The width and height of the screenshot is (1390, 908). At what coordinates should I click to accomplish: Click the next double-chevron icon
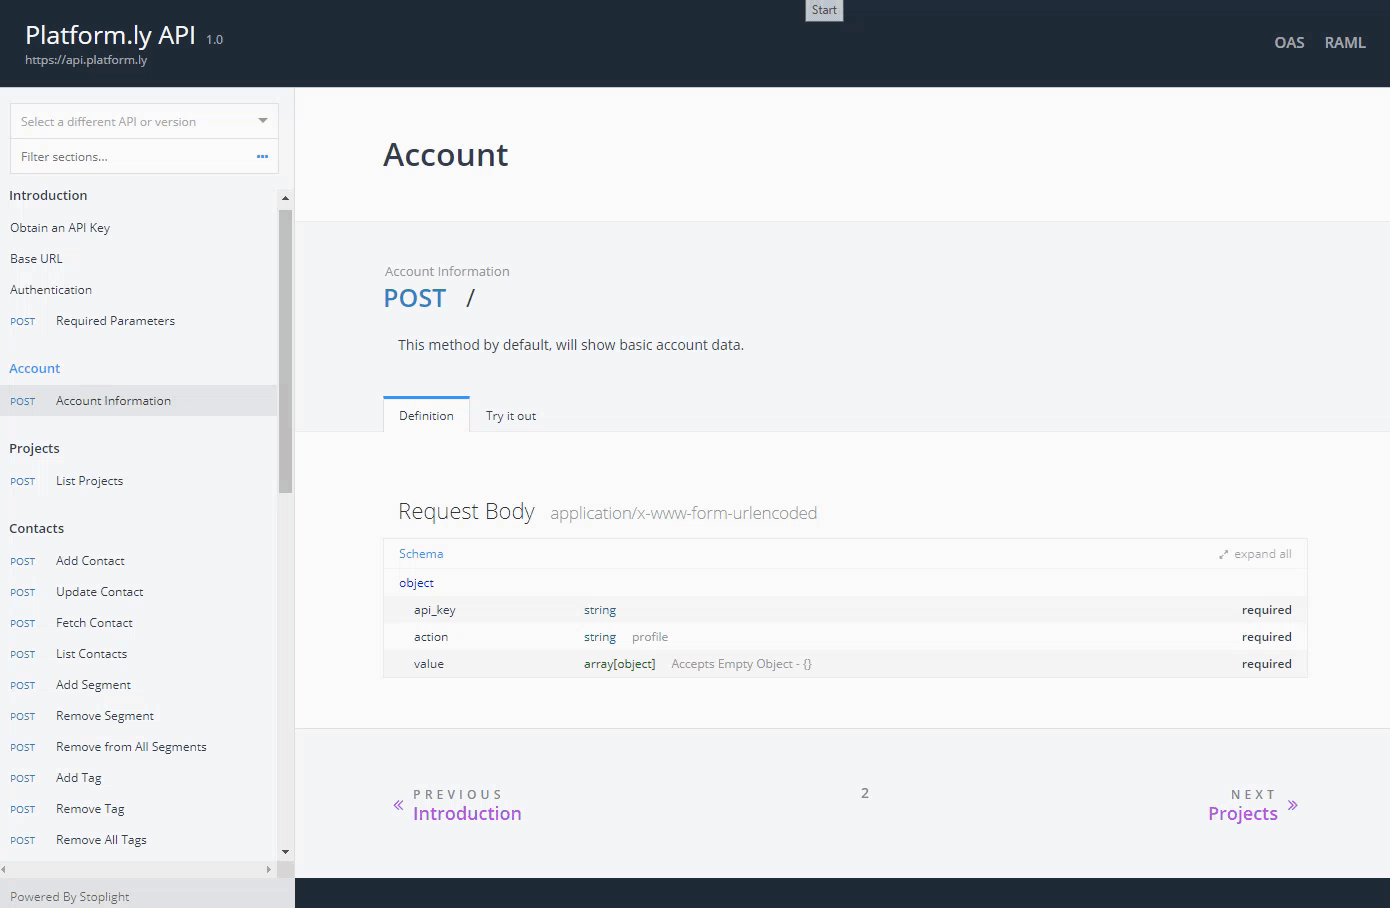[1292, 805]
